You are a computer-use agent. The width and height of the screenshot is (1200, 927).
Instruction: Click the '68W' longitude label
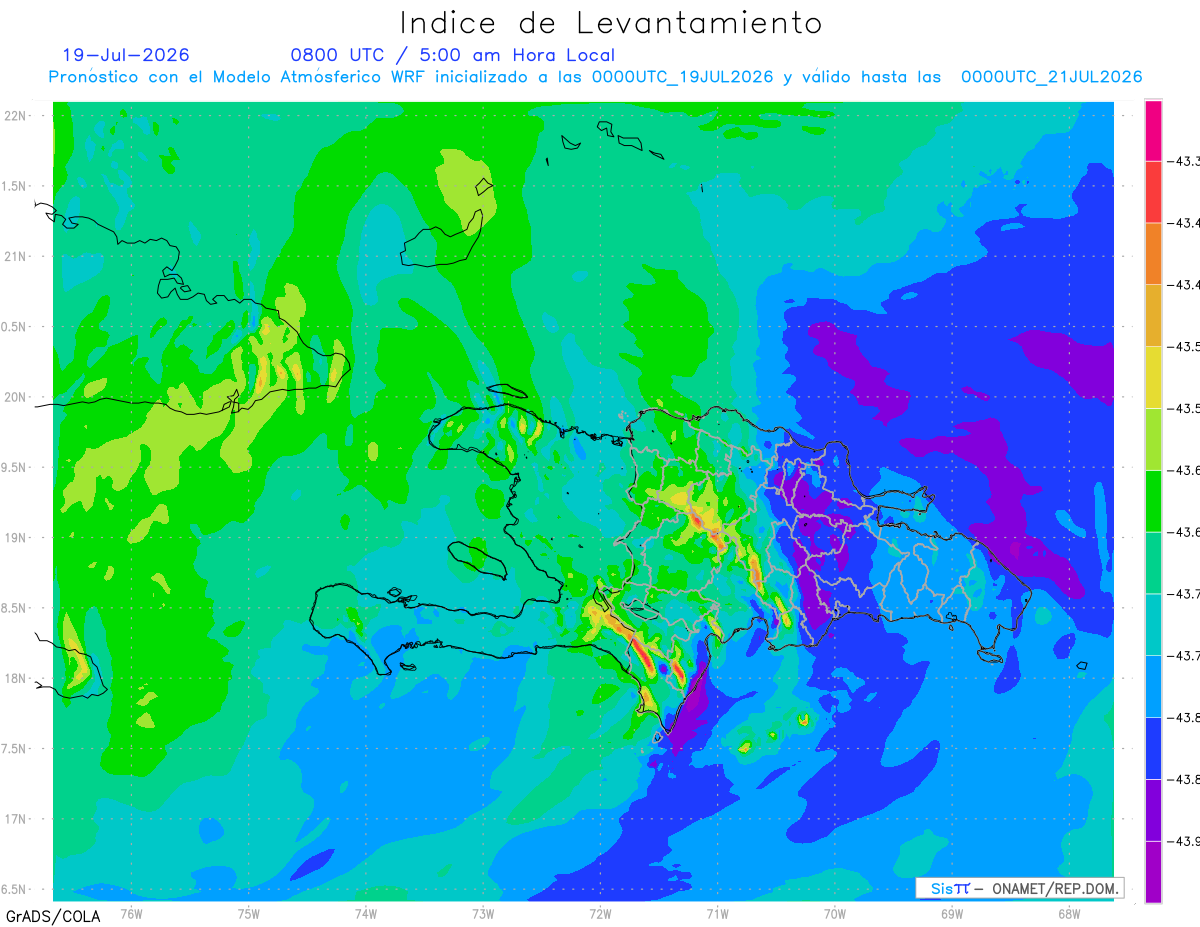tap(1069, 913)
